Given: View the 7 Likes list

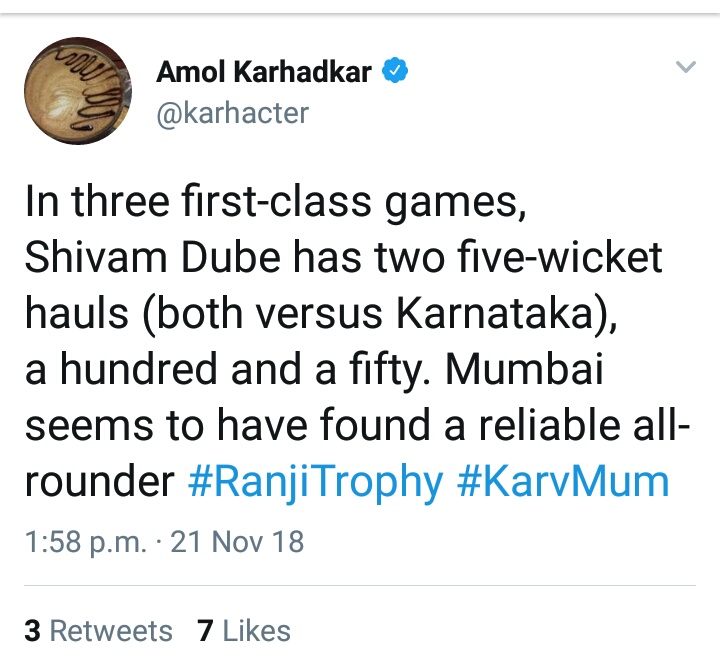Looking at the screenshot, I should pos(244,631).
